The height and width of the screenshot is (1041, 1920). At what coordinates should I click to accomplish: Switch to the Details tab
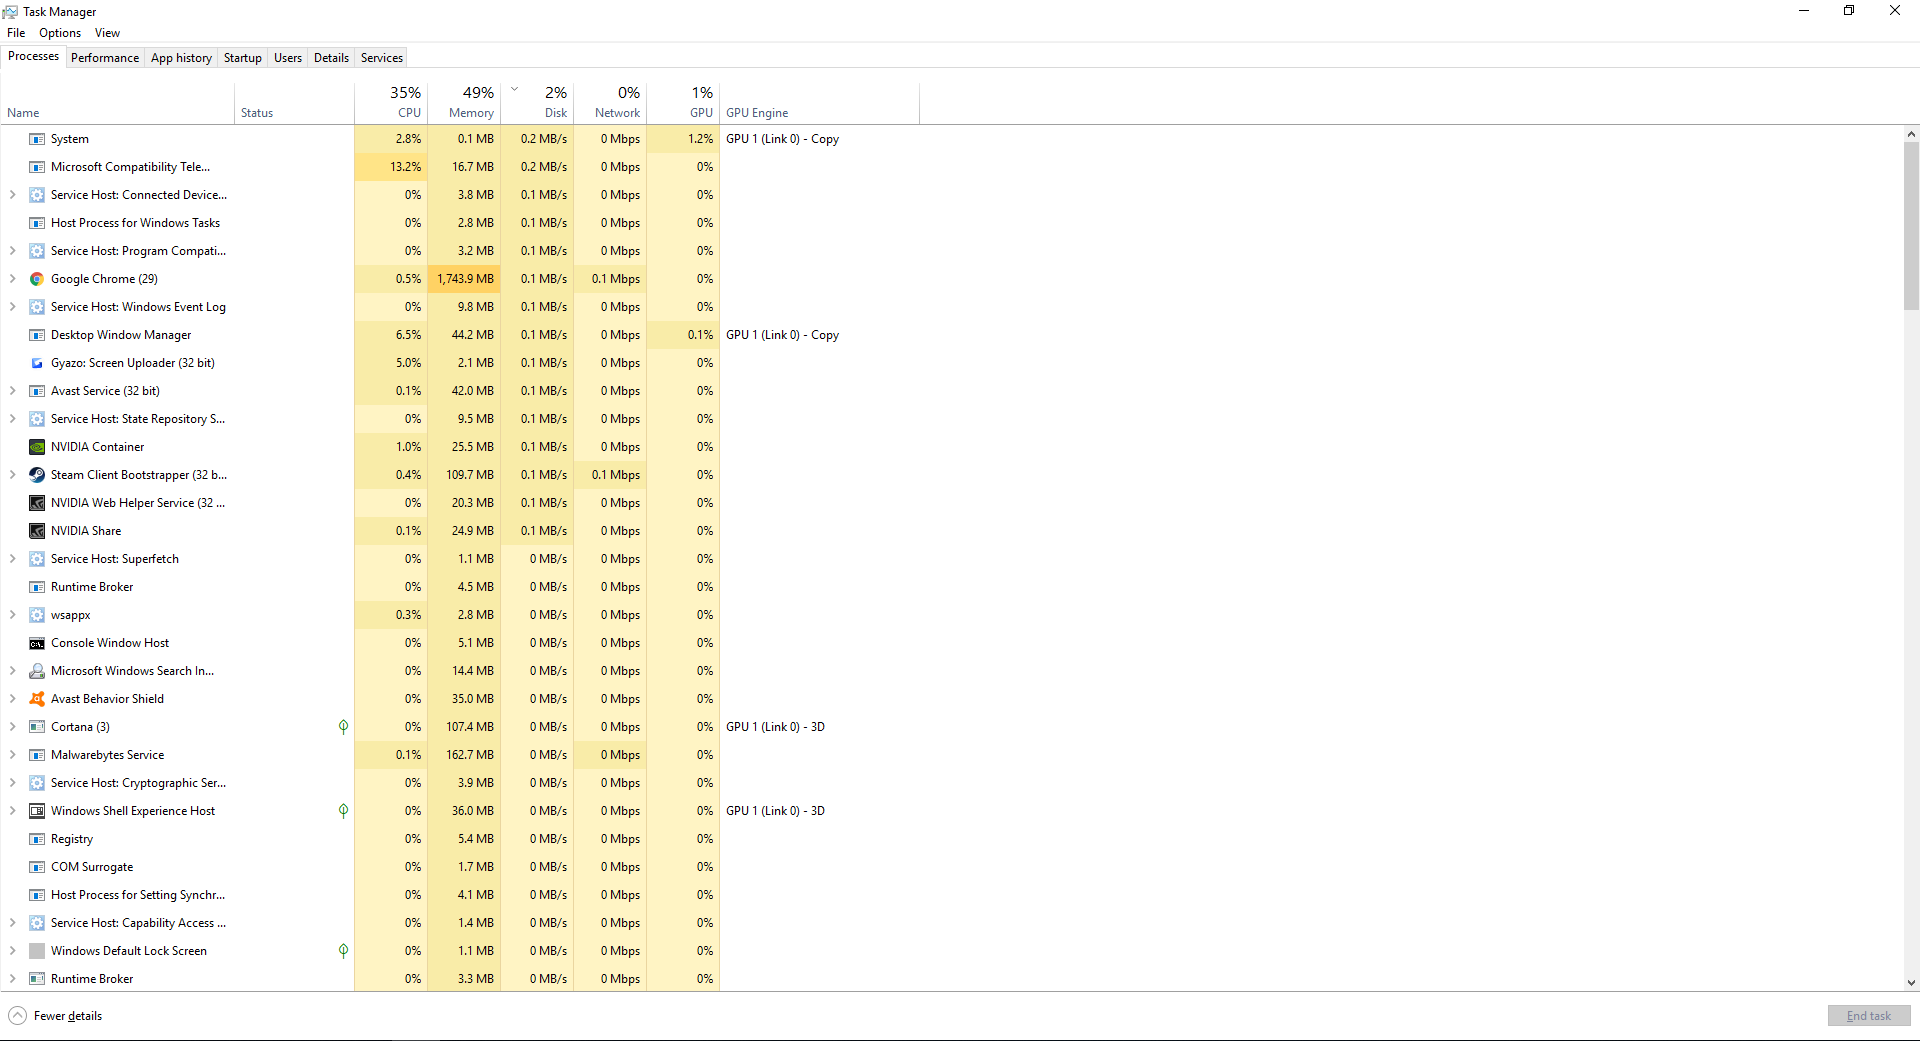[331, 58]
